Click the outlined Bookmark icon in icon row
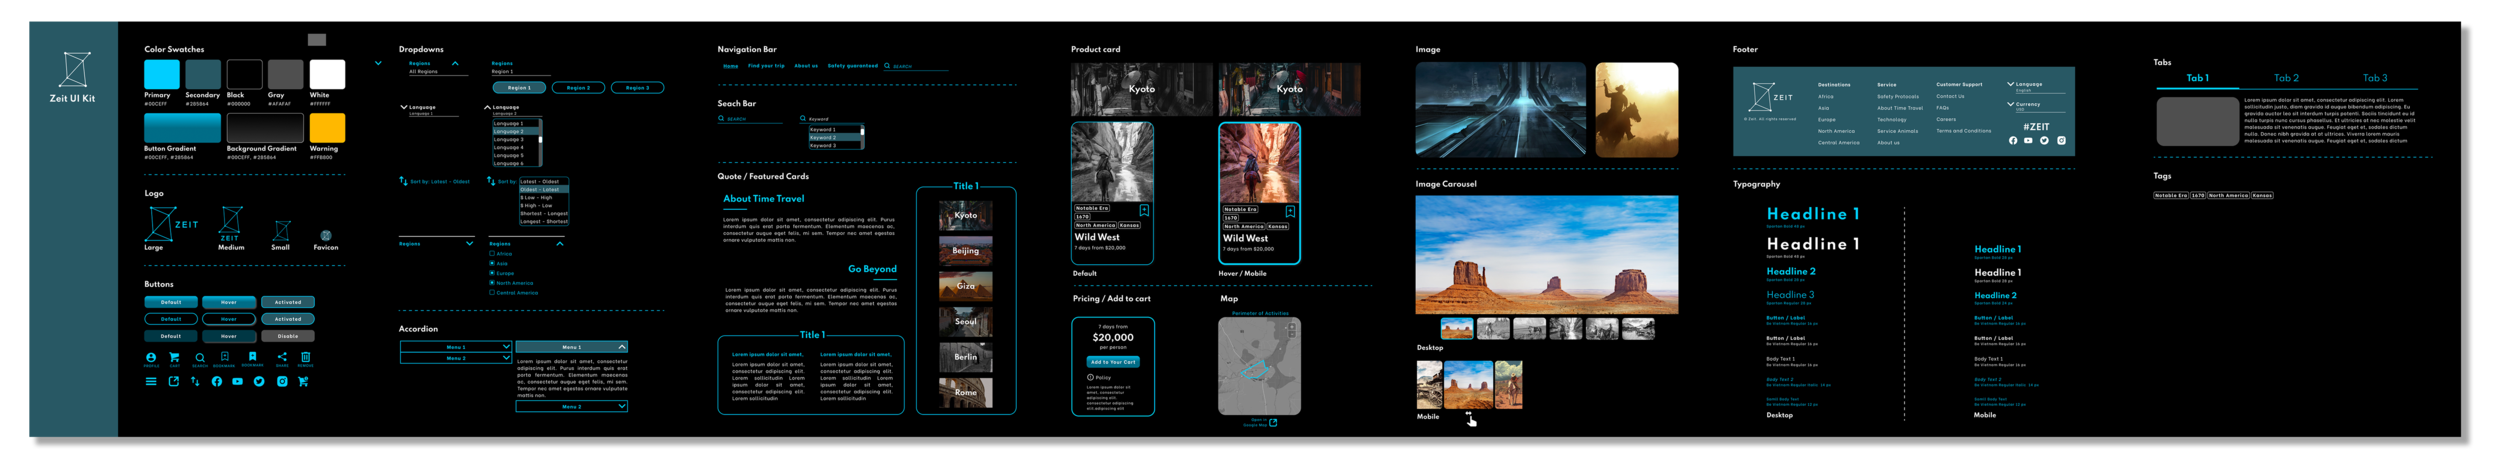This screenshot has height=458, width=2500. click(x=225, y=356)
